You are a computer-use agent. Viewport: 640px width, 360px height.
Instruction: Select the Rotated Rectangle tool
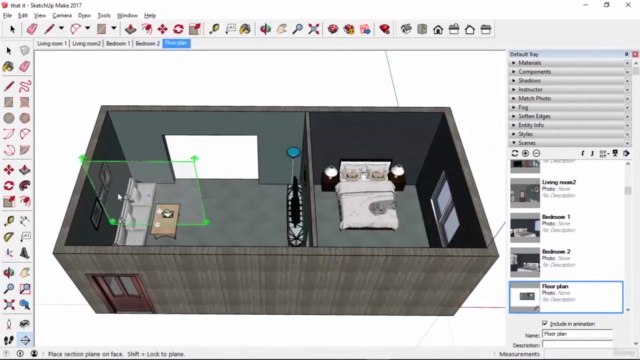coord(25,102)
